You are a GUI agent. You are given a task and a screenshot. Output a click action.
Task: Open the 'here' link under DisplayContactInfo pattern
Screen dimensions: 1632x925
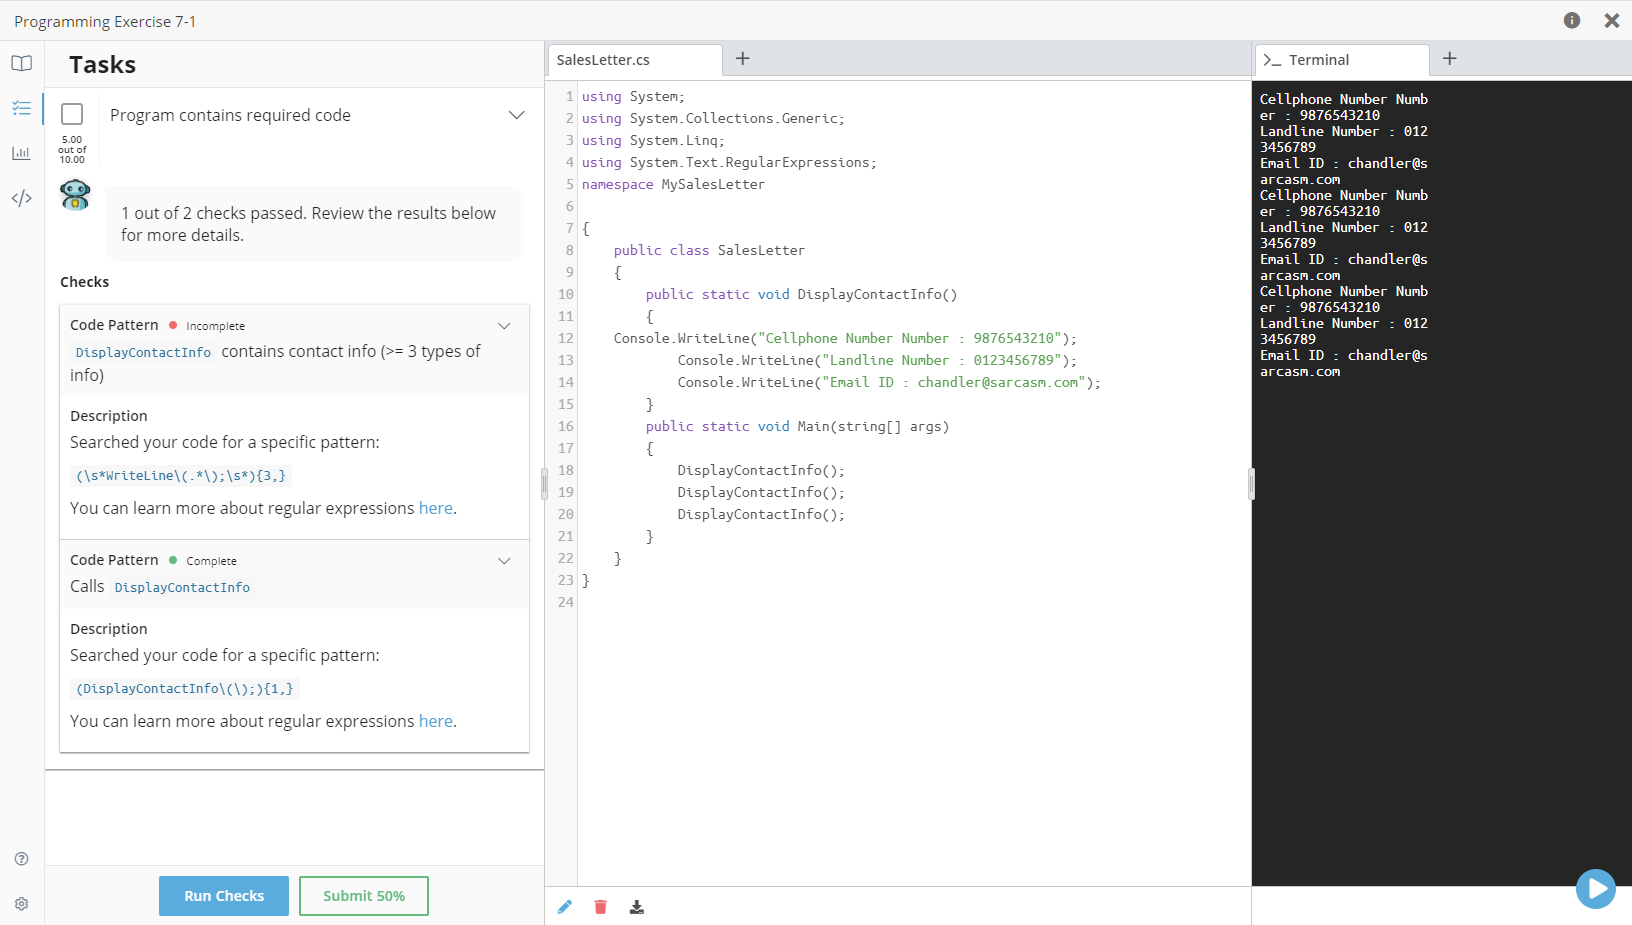[x=436, y=721]
